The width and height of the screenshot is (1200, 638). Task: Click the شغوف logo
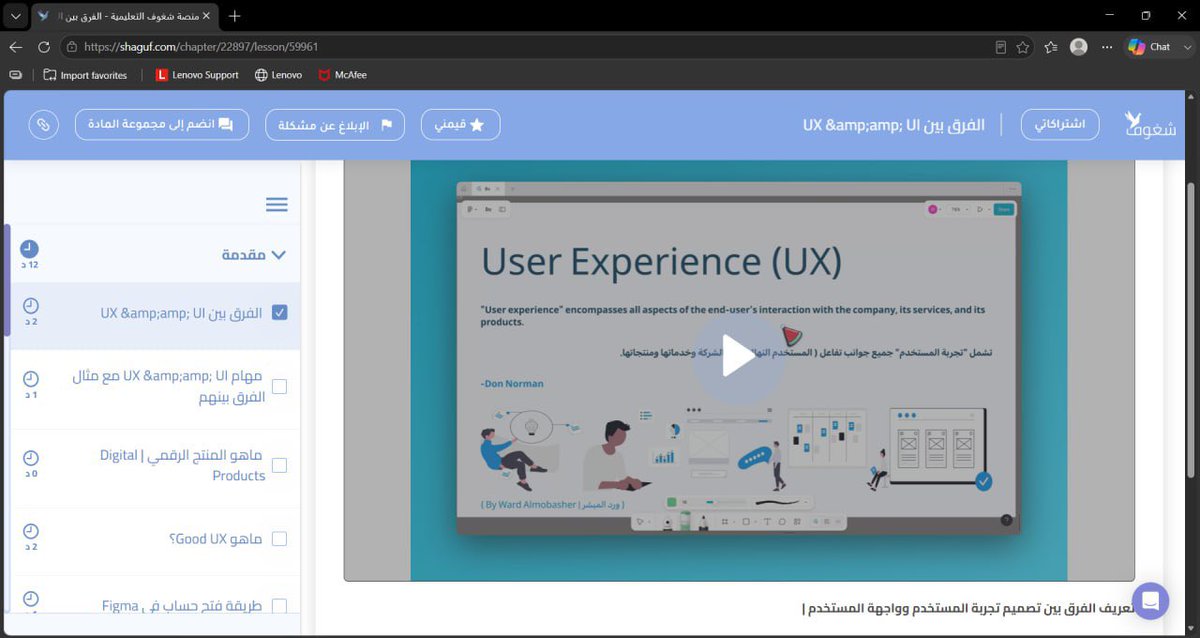1149,125
